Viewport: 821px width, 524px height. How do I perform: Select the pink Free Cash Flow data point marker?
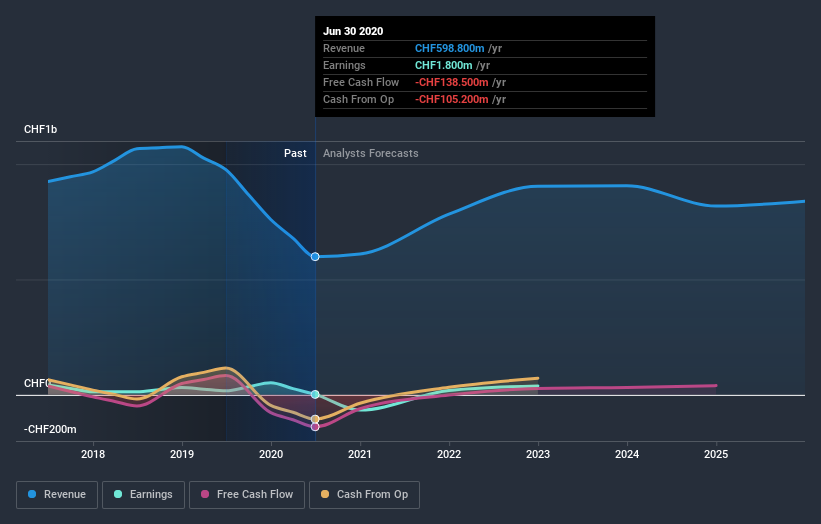pyautogui.click(x=315, y=427)
